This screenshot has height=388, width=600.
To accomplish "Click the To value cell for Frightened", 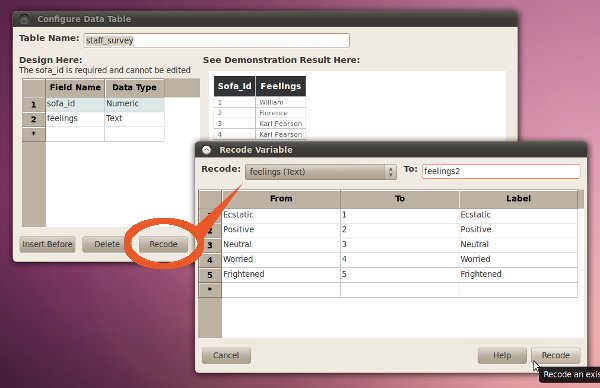I will click(400, 274).
